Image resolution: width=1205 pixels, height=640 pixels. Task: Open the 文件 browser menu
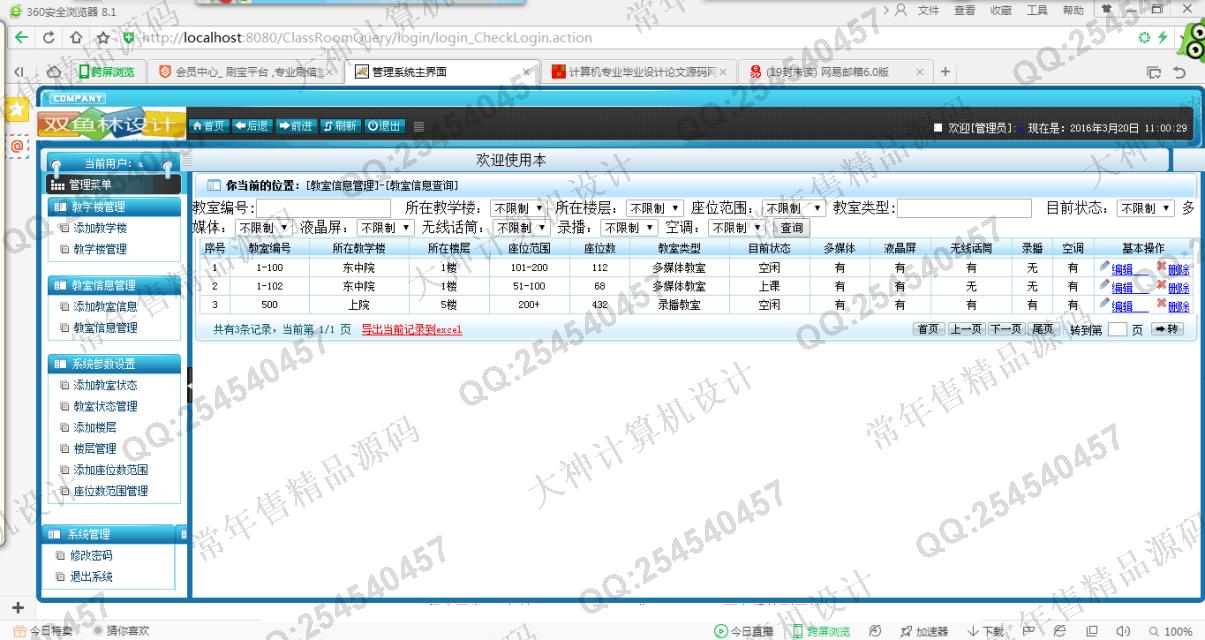tap(928, 10)
